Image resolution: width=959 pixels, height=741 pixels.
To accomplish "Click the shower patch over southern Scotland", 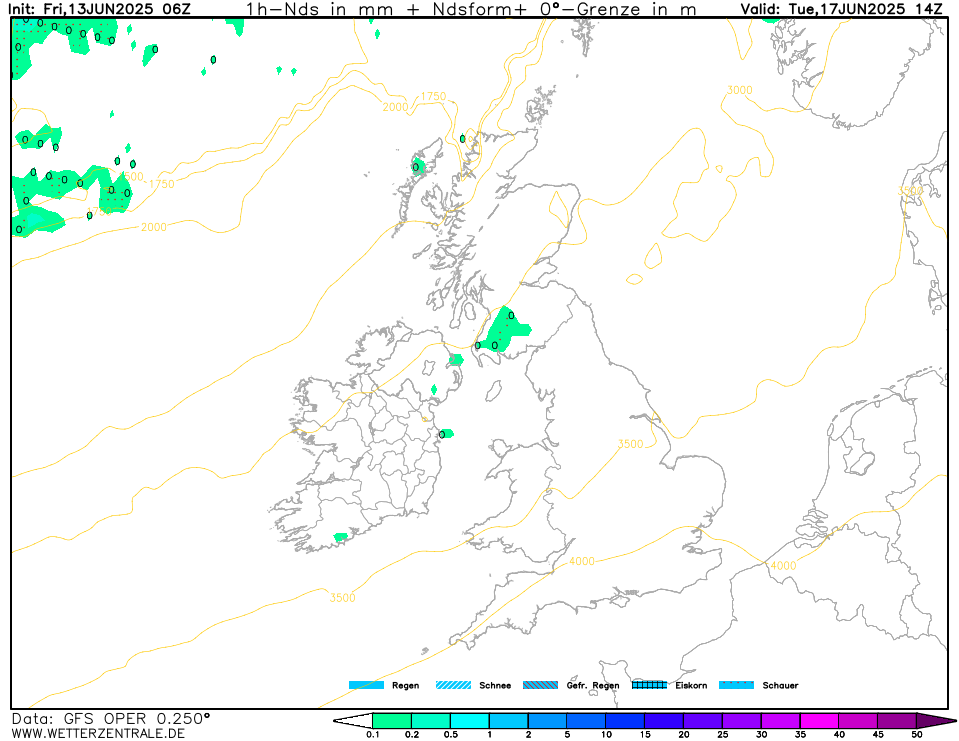I will pyautogui.click(x=503, y=330).
